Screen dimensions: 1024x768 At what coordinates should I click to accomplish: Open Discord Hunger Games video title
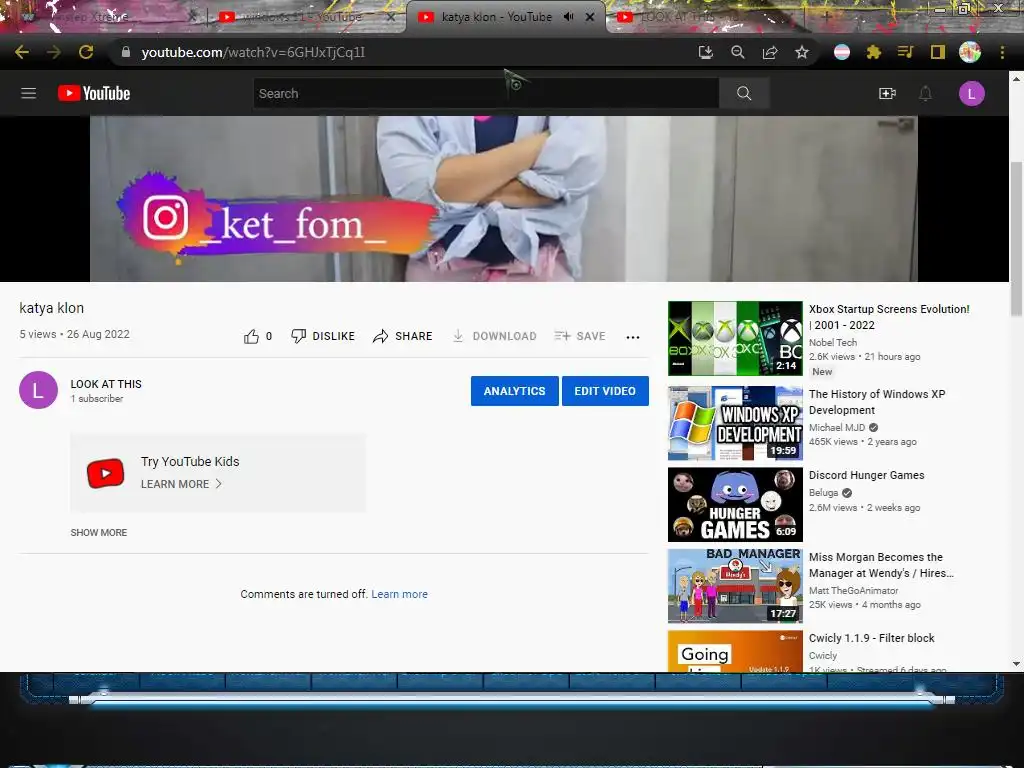(867, 475)
